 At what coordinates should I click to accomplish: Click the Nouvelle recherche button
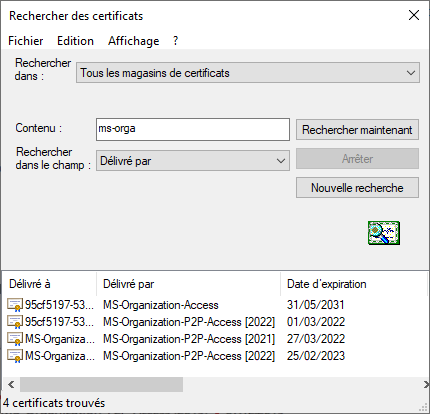pos(357,188)
